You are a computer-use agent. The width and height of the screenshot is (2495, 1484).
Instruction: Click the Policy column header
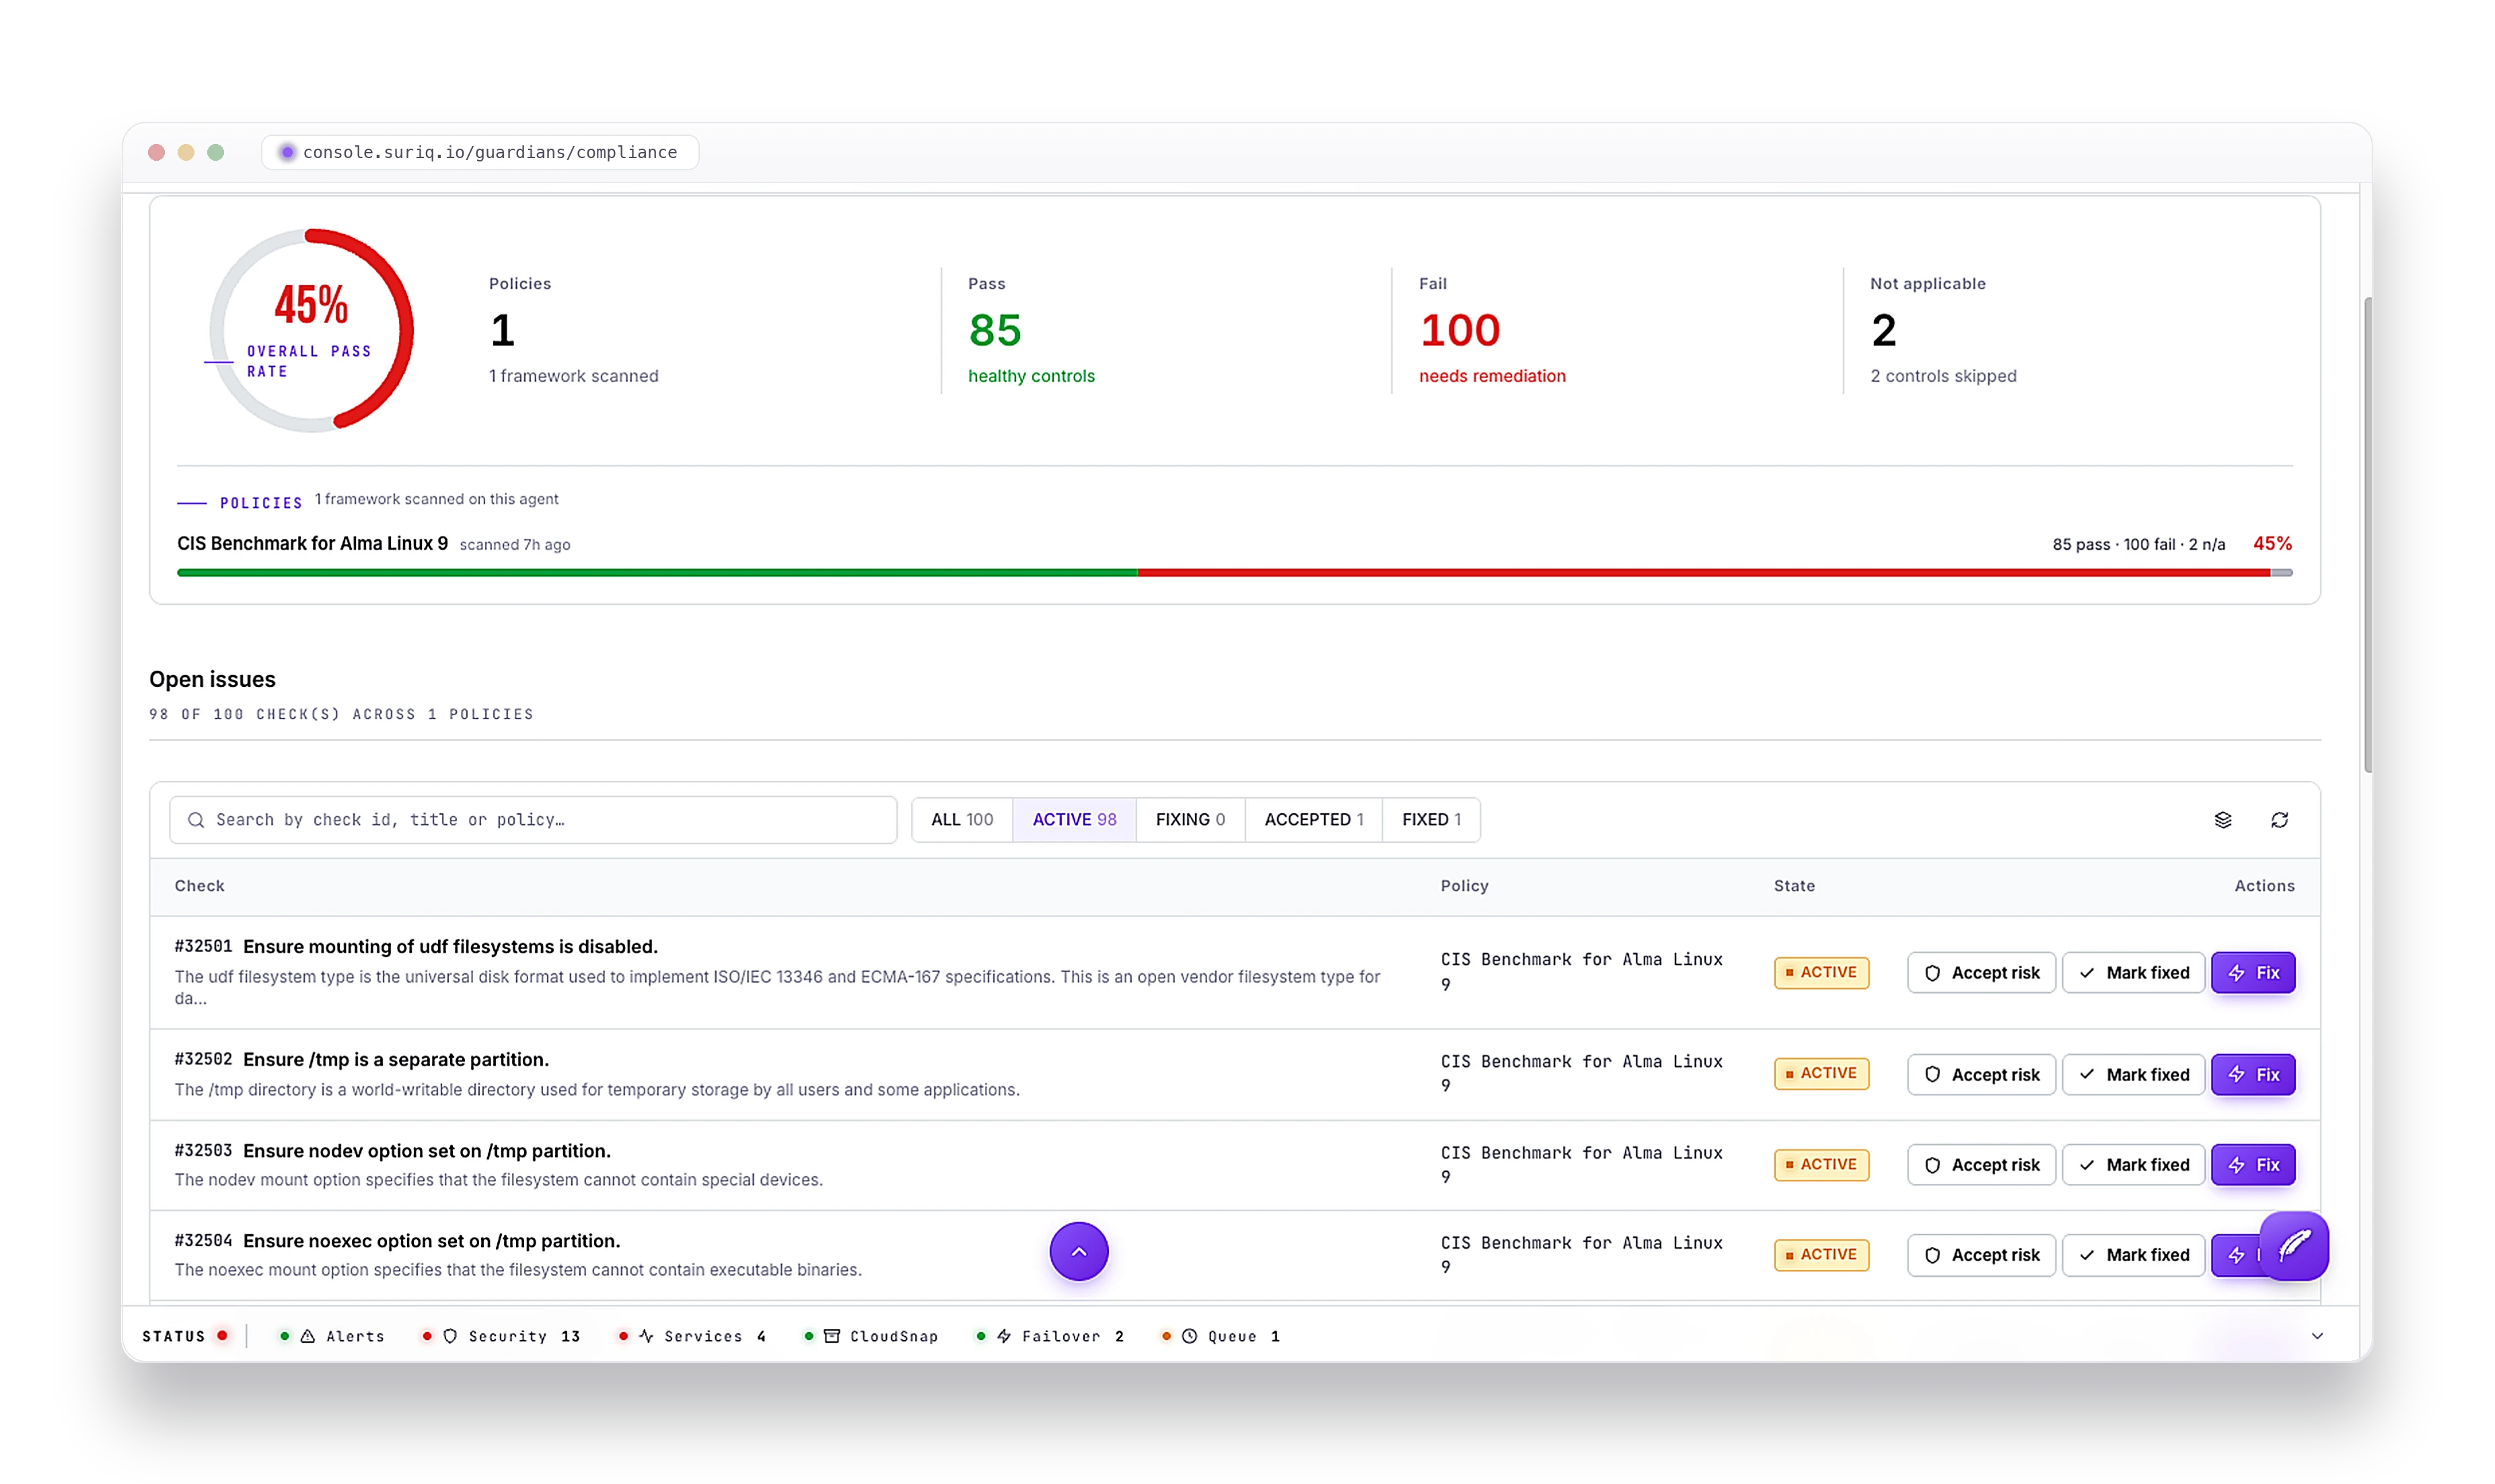1464,886
